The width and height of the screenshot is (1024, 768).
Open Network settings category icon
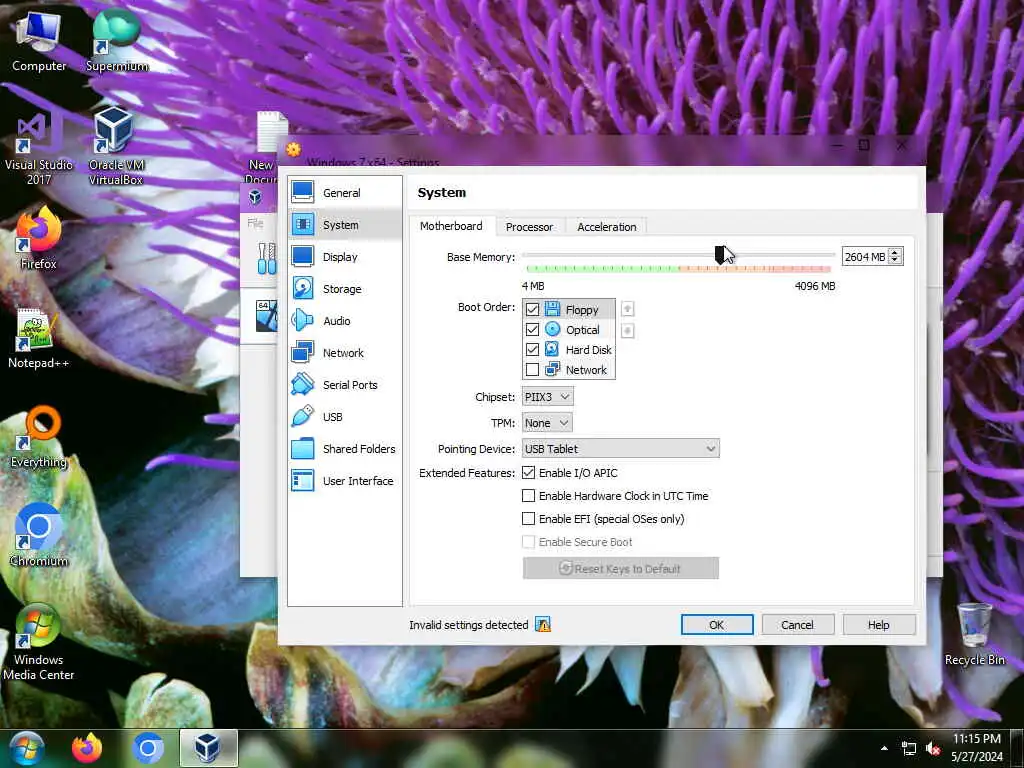302,352
